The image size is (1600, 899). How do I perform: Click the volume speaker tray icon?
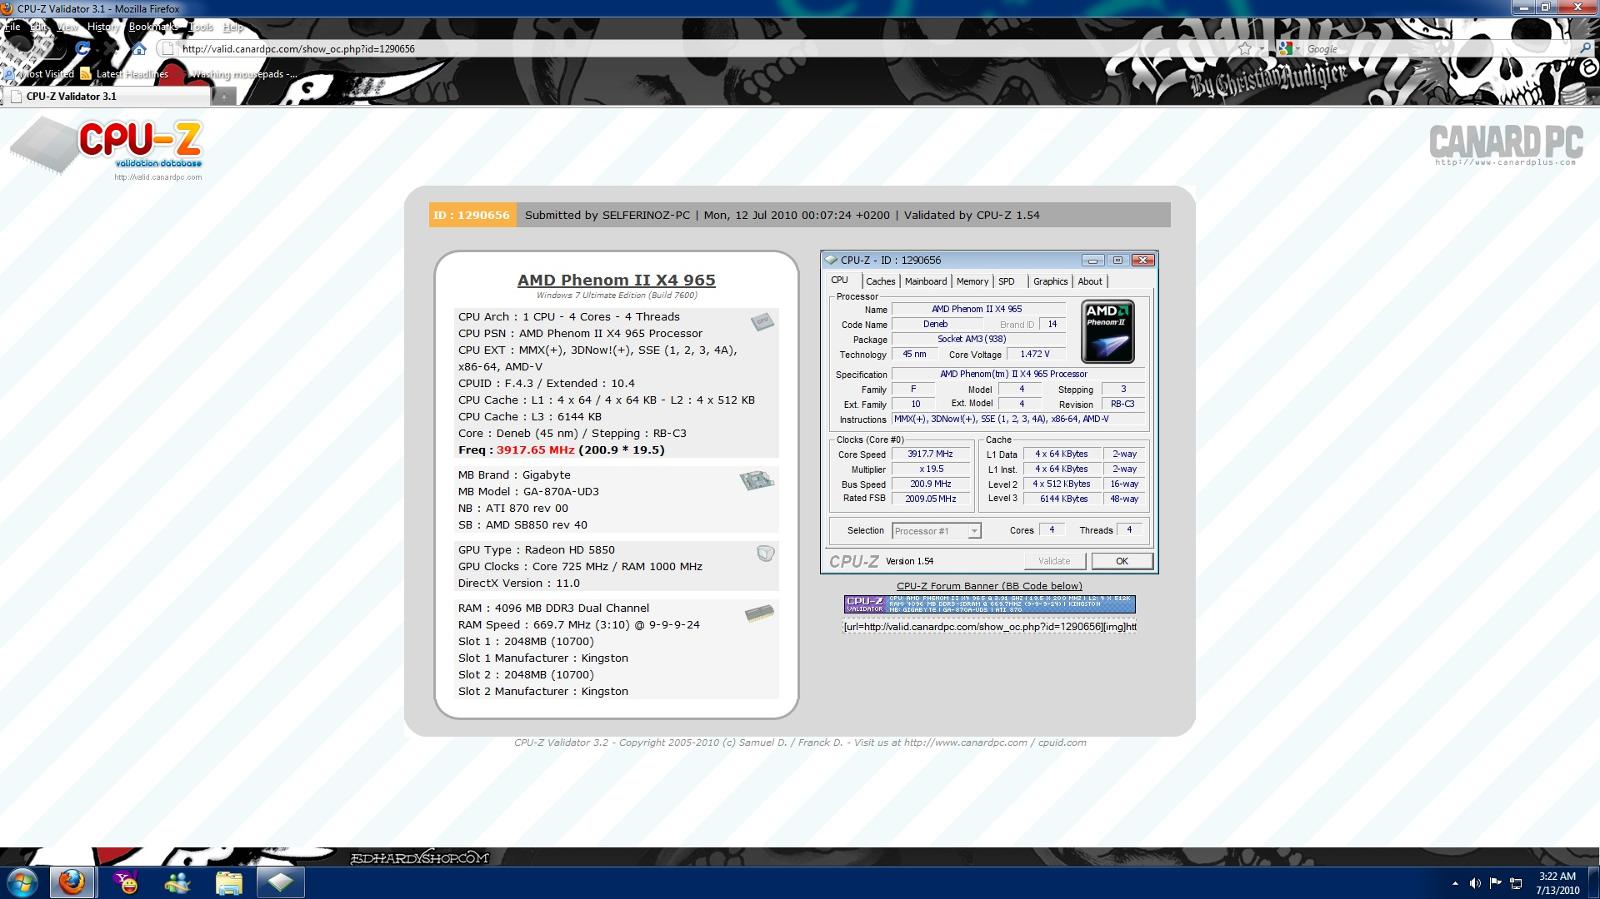point(1475,884)
